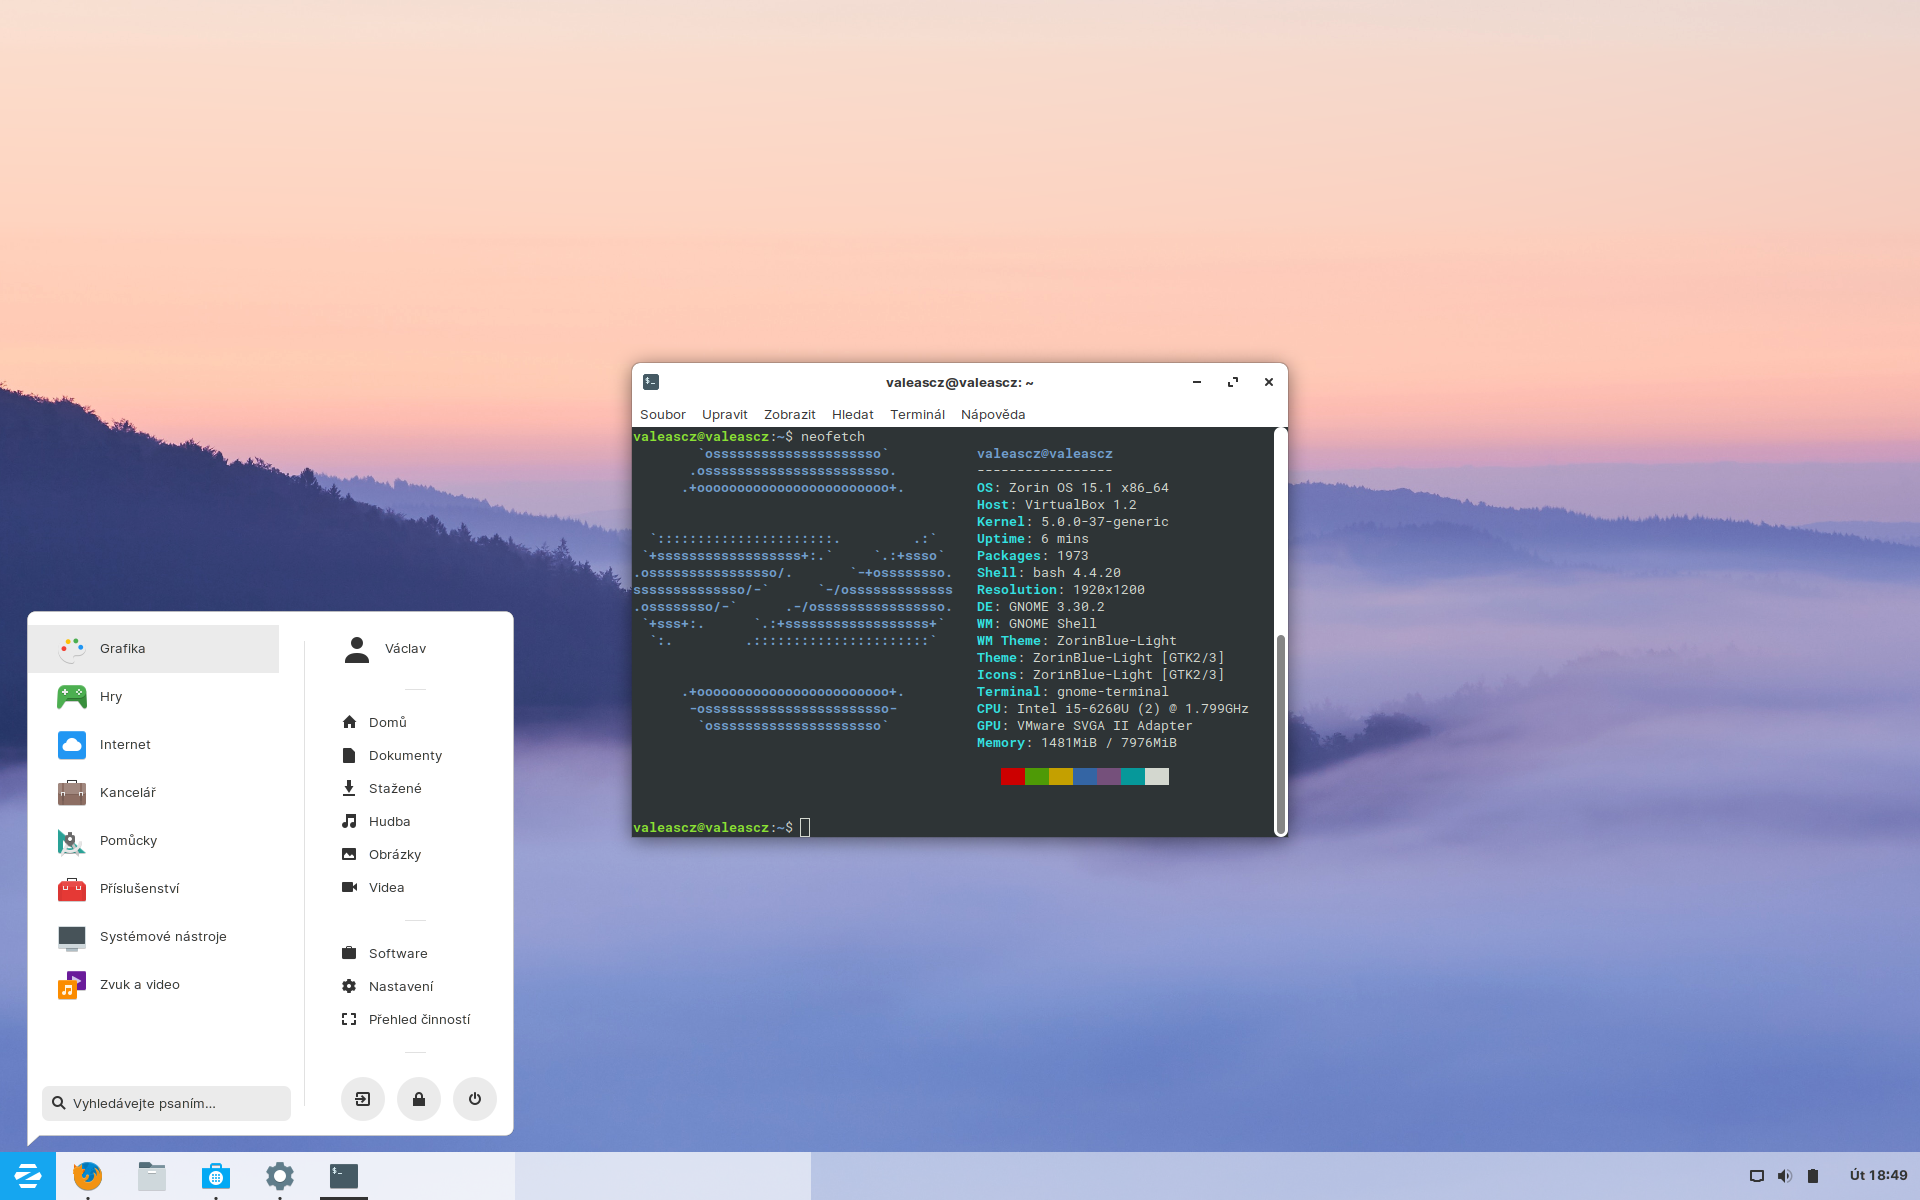Focus the start menu search field
Image resolution: width=1920 pixels, height=1200 pixels.
166,1103
